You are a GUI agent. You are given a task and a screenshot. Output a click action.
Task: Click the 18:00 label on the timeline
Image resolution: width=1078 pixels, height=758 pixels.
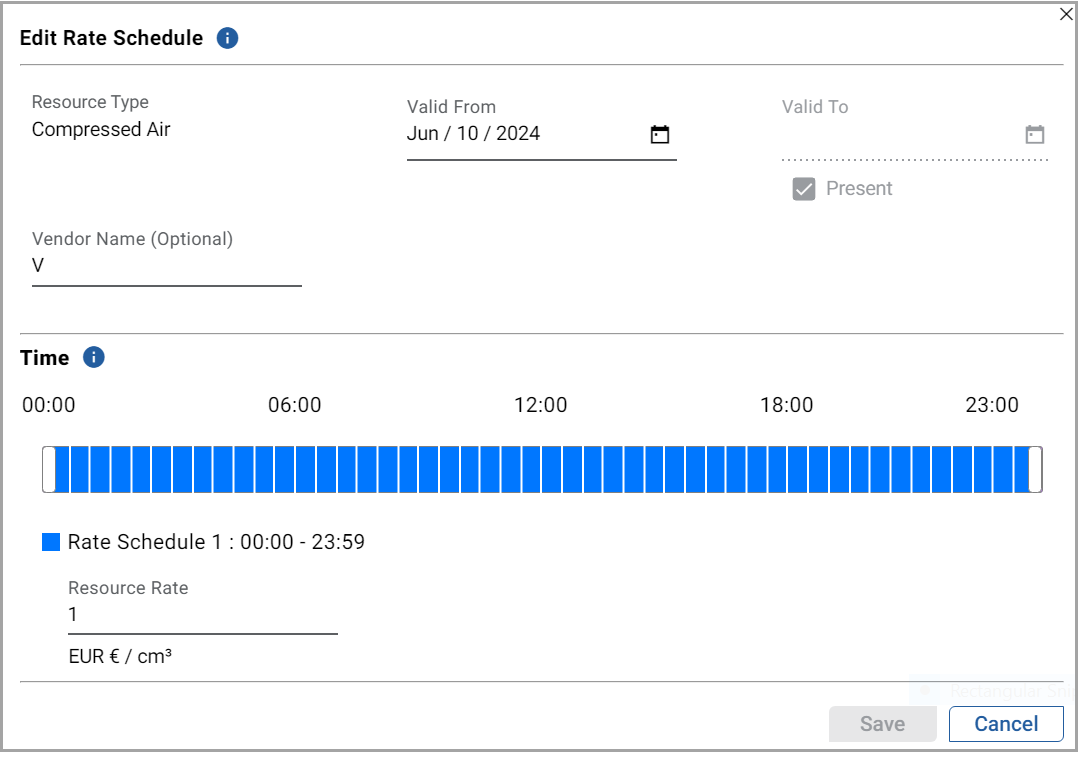(x=786, y=405)
